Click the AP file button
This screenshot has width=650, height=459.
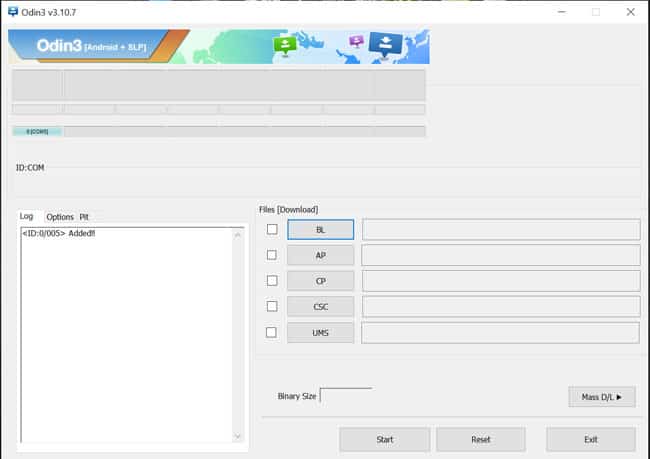(320, 255)
